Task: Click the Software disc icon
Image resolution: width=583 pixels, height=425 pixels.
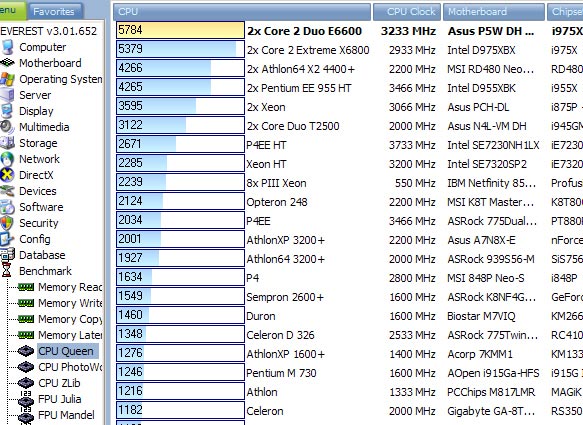Action: [x=7, y=207]
